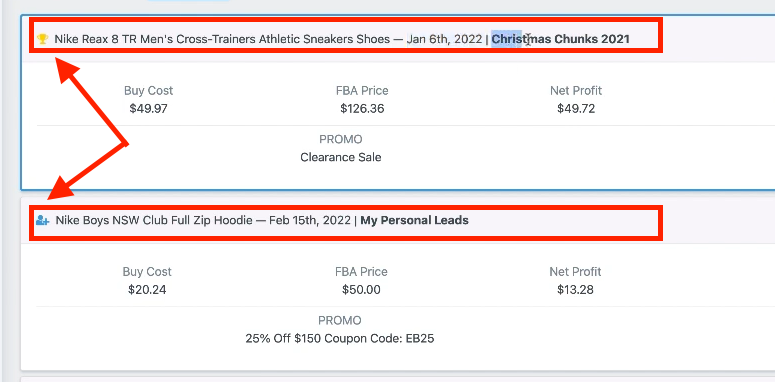Viewport: 775px width, 382px height.
Task: Open the Nike Boys NSW Club Full Zip Hoodie title
Action: [154, 220]
